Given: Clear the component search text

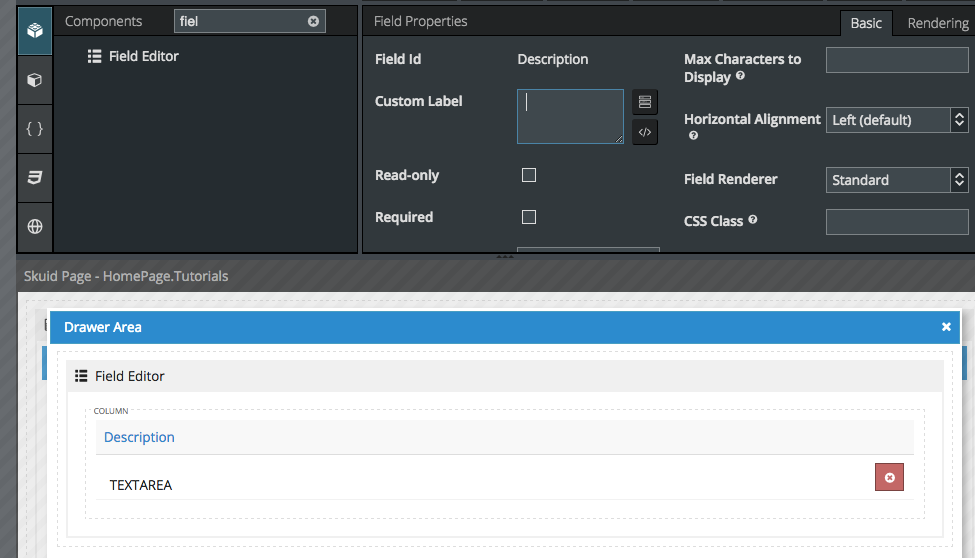Looking at the screenshot, I should pyautogui.click(x=313, y=21).
